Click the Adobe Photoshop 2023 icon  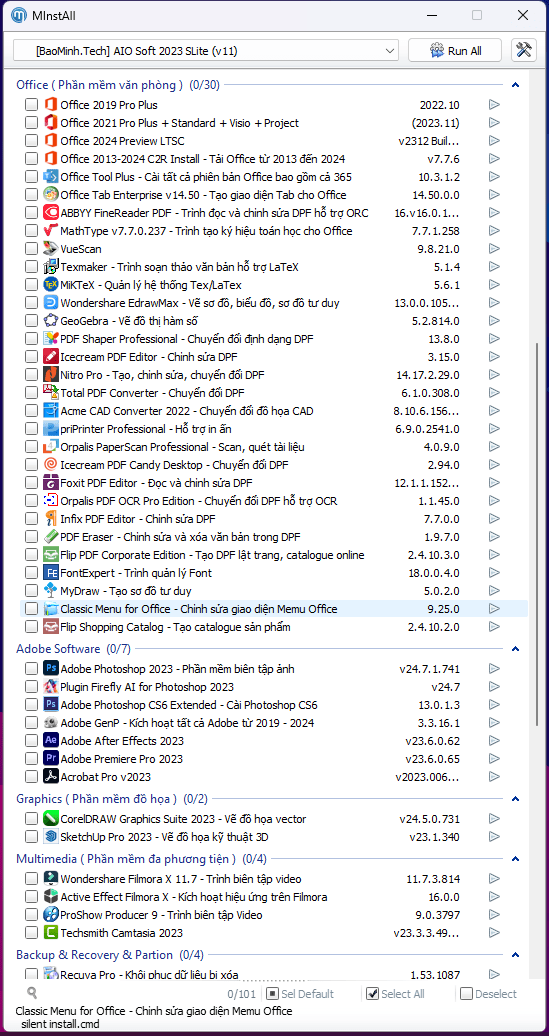coord(51,669)
